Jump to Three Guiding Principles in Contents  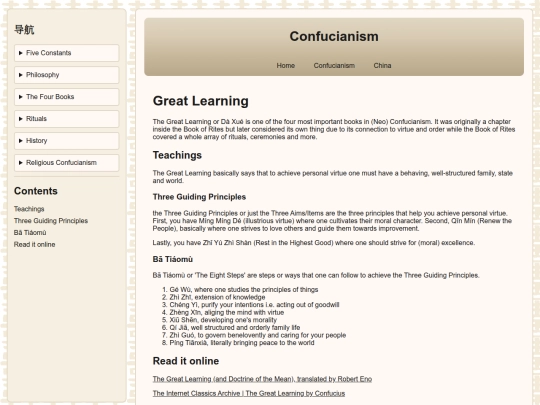(x=51, y=221)
